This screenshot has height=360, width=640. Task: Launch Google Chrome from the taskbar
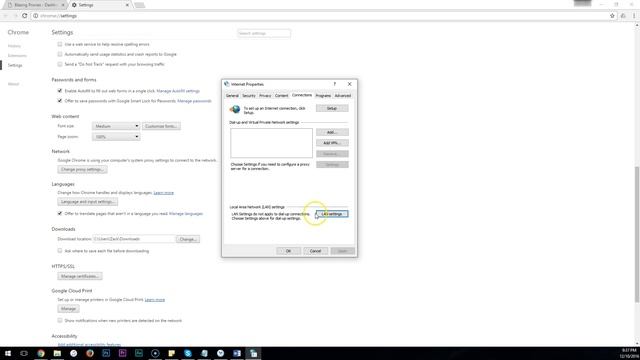[x=41, y=353]
